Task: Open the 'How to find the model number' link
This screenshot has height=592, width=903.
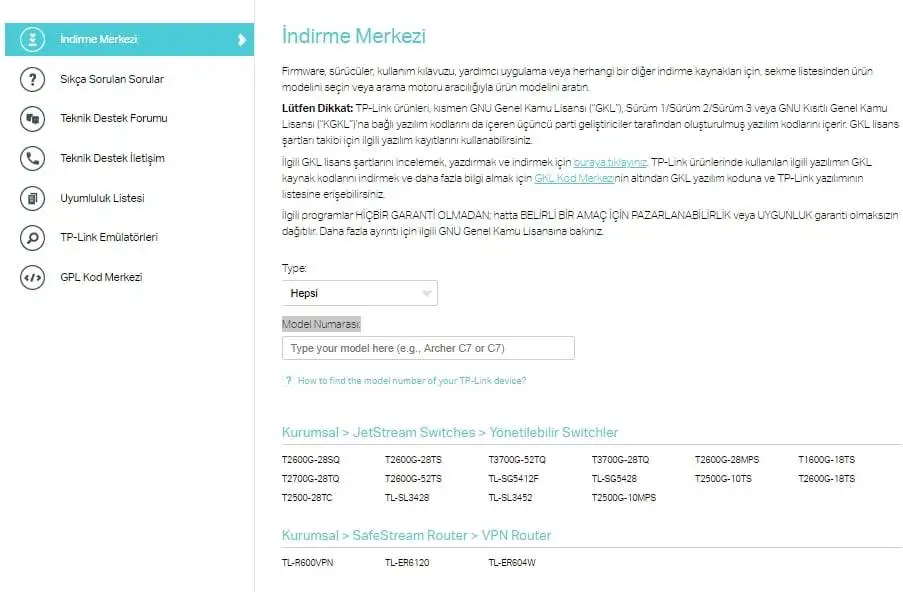Action: tap(412, 380)
